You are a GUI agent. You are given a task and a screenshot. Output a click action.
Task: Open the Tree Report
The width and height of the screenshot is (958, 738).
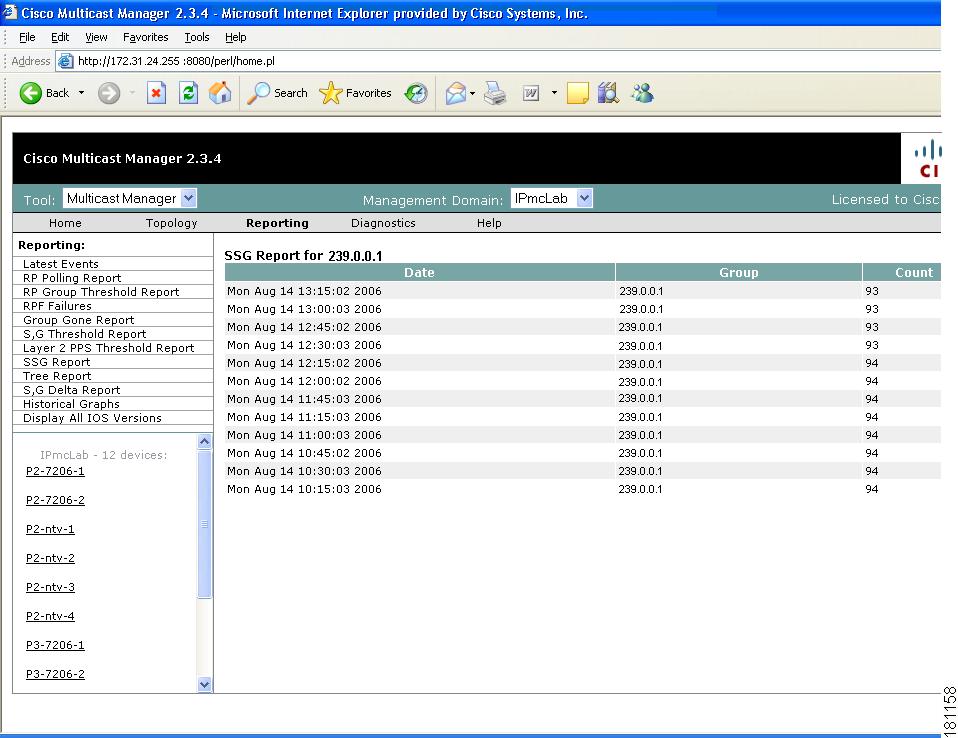click(x=57, y=376)
